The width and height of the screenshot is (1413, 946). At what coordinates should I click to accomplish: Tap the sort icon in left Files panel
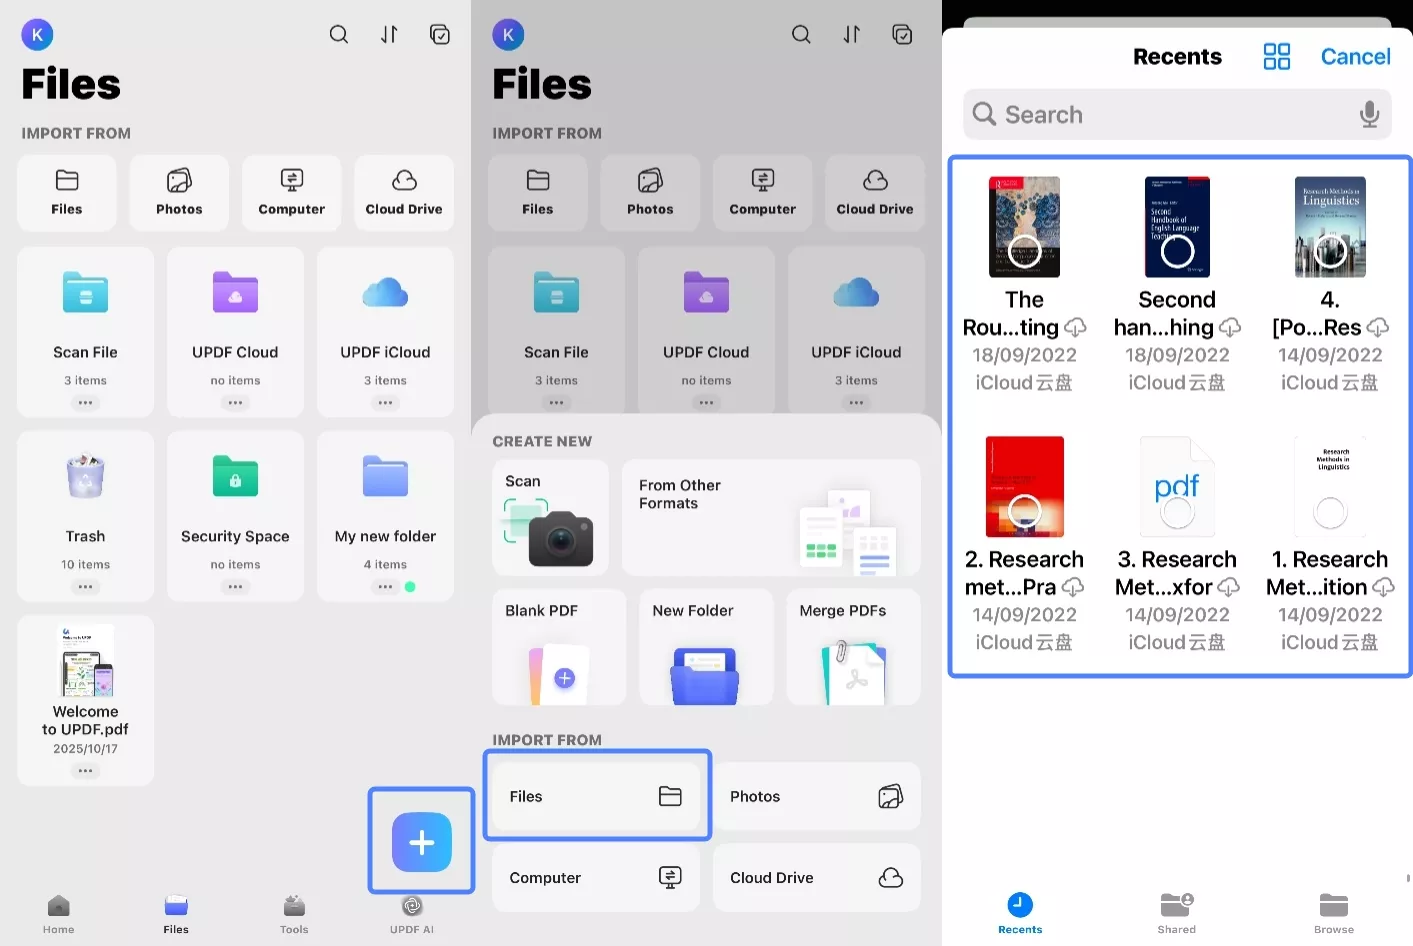click(x=389, y=35)
